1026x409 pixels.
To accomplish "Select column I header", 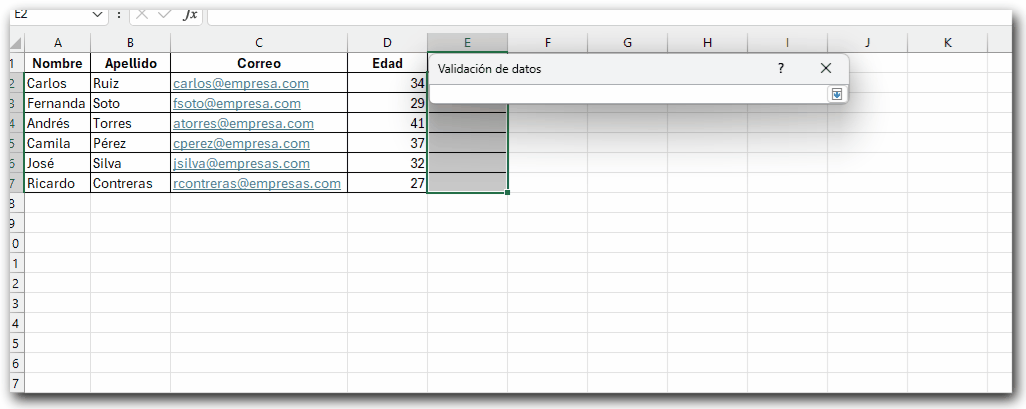I will click(x=787, y=43).
